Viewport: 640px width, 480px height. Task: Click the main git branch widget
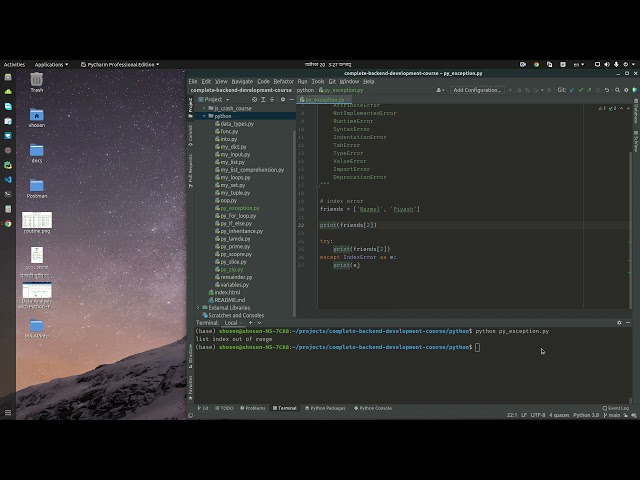[611, 416]
